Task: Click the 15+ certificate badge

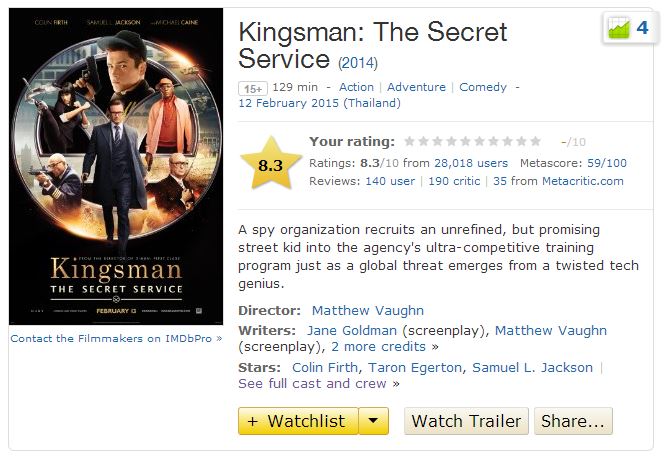Action: (252, 88)
